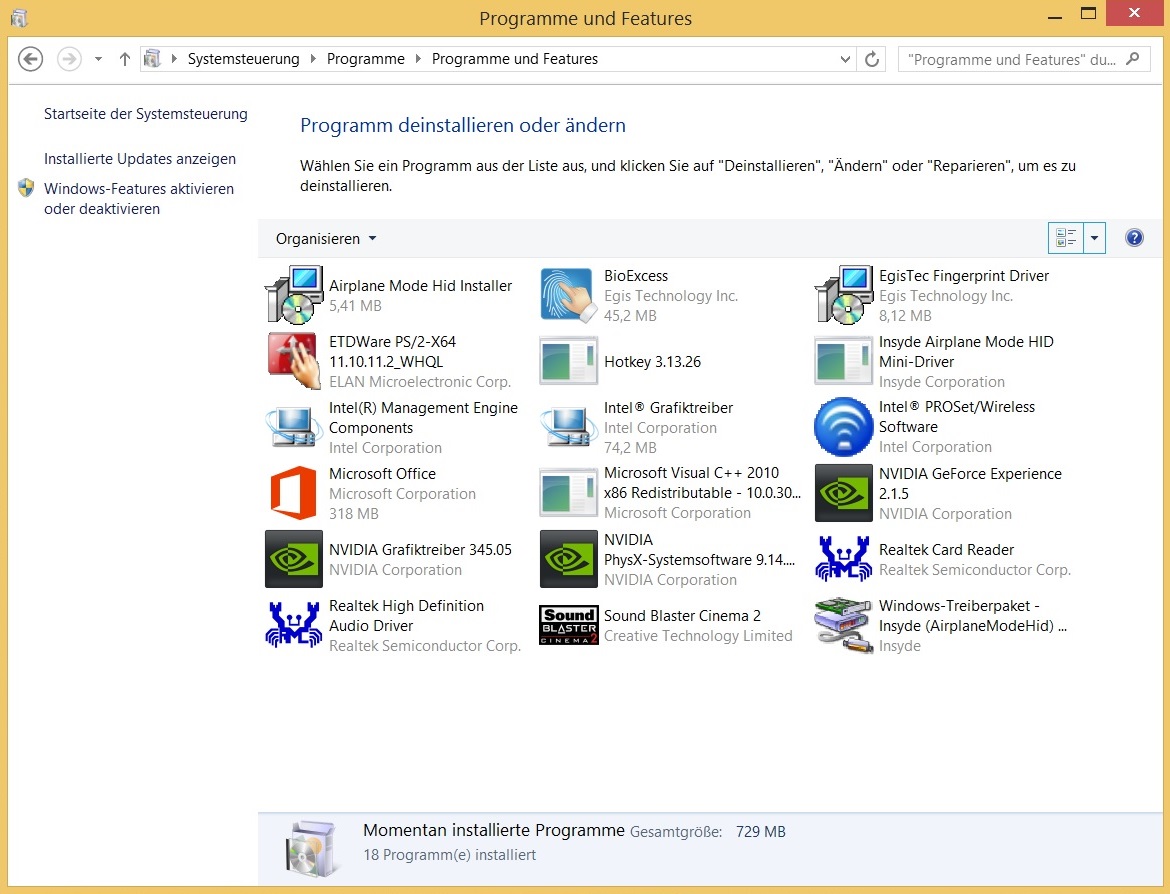Click the Realtek Card Reader name
The width and height of the screenshot is (1170, 894).
coord(946,550)
